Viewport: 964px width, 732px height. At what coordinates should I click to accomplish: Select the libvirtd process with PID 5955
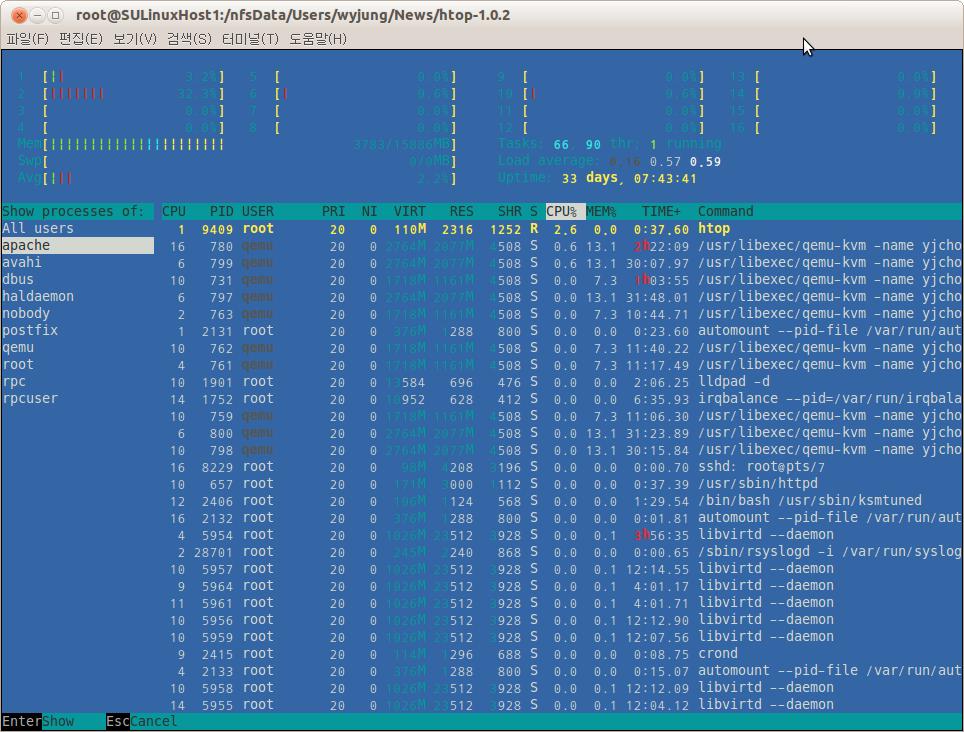pos(562,705)
